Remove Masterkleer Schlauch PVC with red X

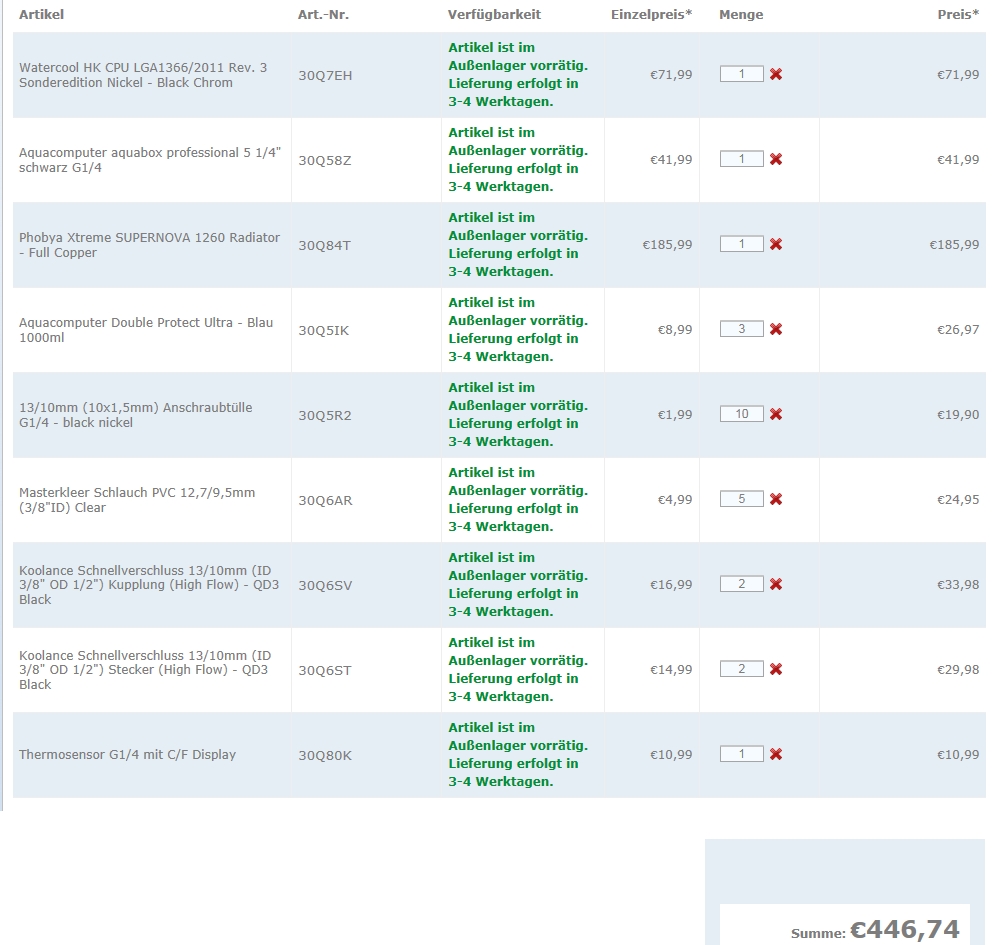click(776, 500)
